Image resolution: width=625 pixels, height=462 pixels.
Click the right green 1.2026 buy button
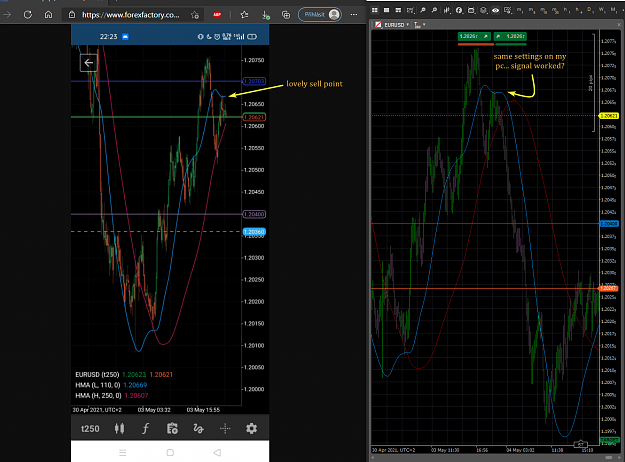coord(511,36)
